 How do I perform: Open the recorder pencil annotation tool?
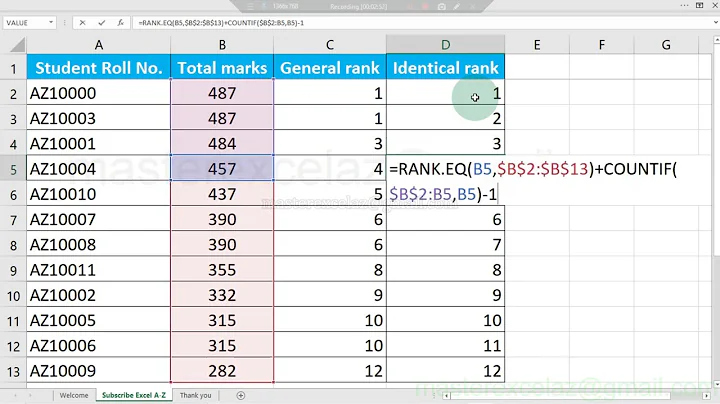456,6
